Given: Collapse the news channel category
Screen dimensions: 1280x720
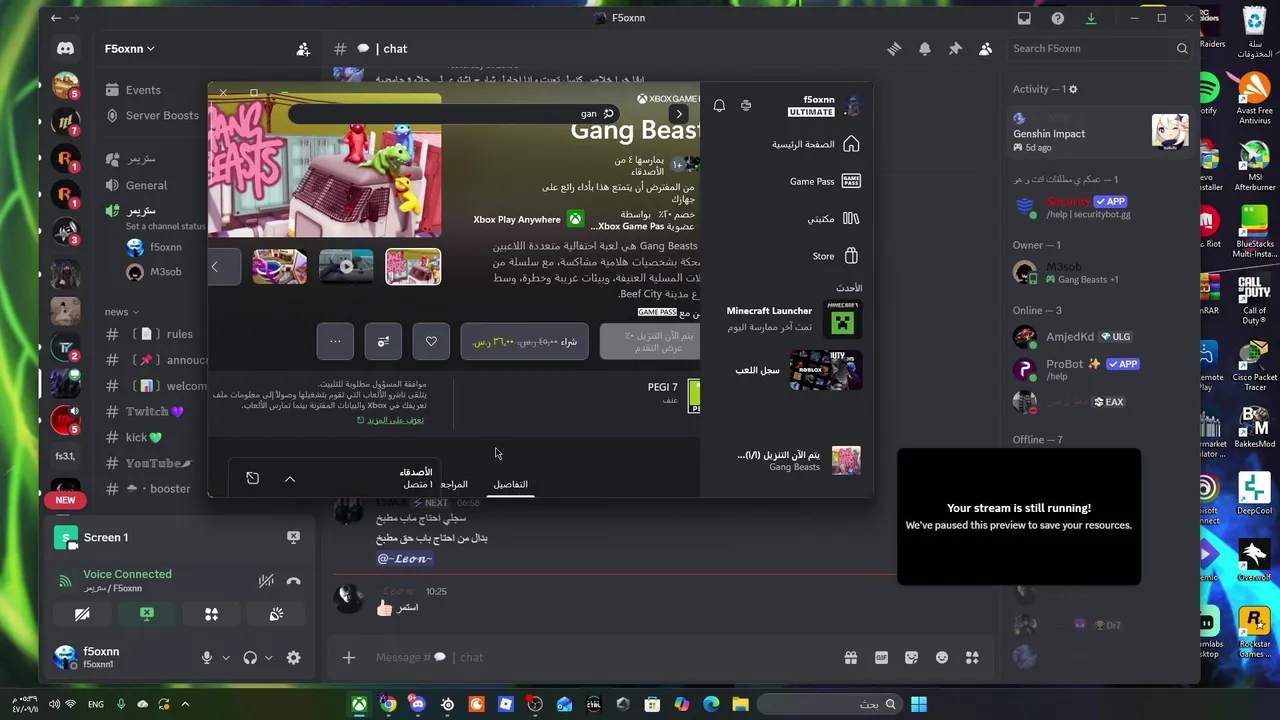Looking at the screenshot, I should (122, 311).
